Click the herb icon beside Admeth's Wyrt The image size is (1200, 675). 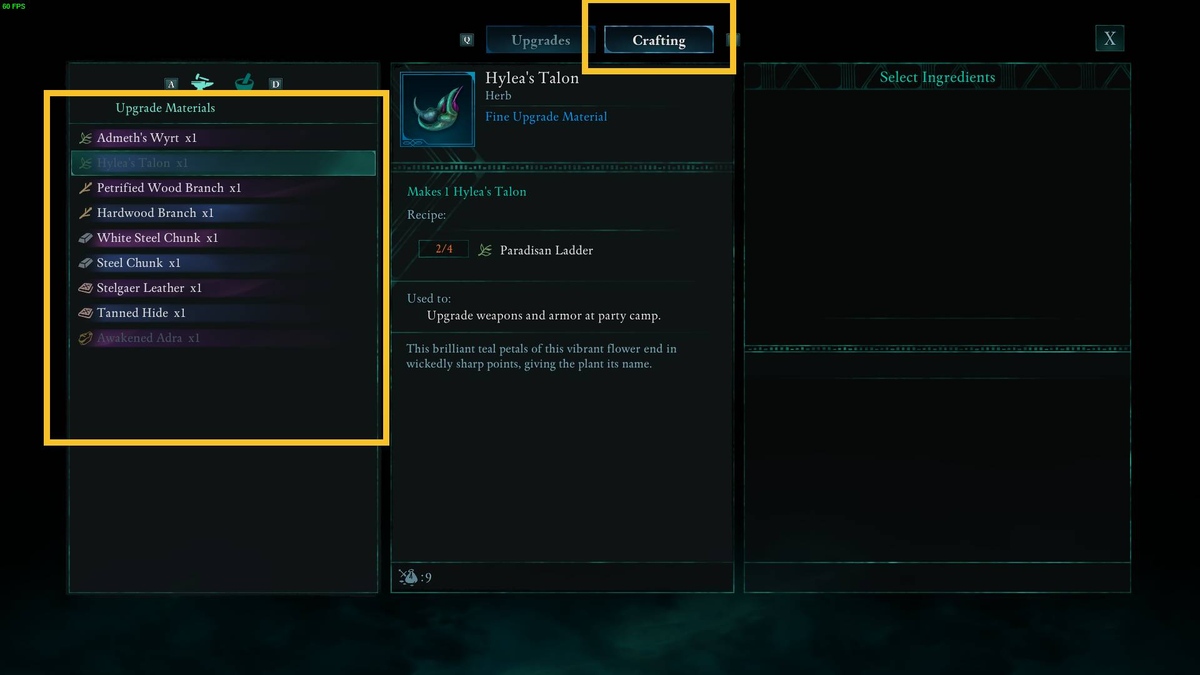coord(86,138)
